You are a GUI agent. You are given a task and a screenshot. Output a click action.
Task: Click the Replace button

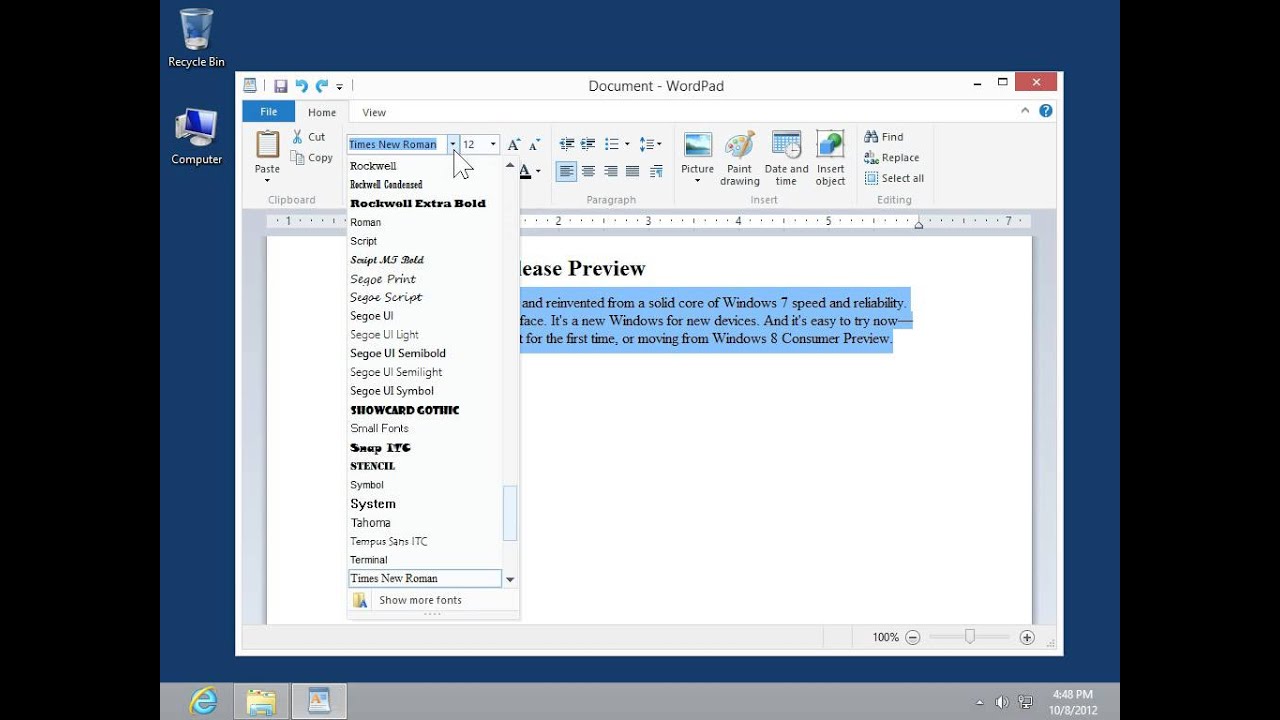click(x=892, y=158)
